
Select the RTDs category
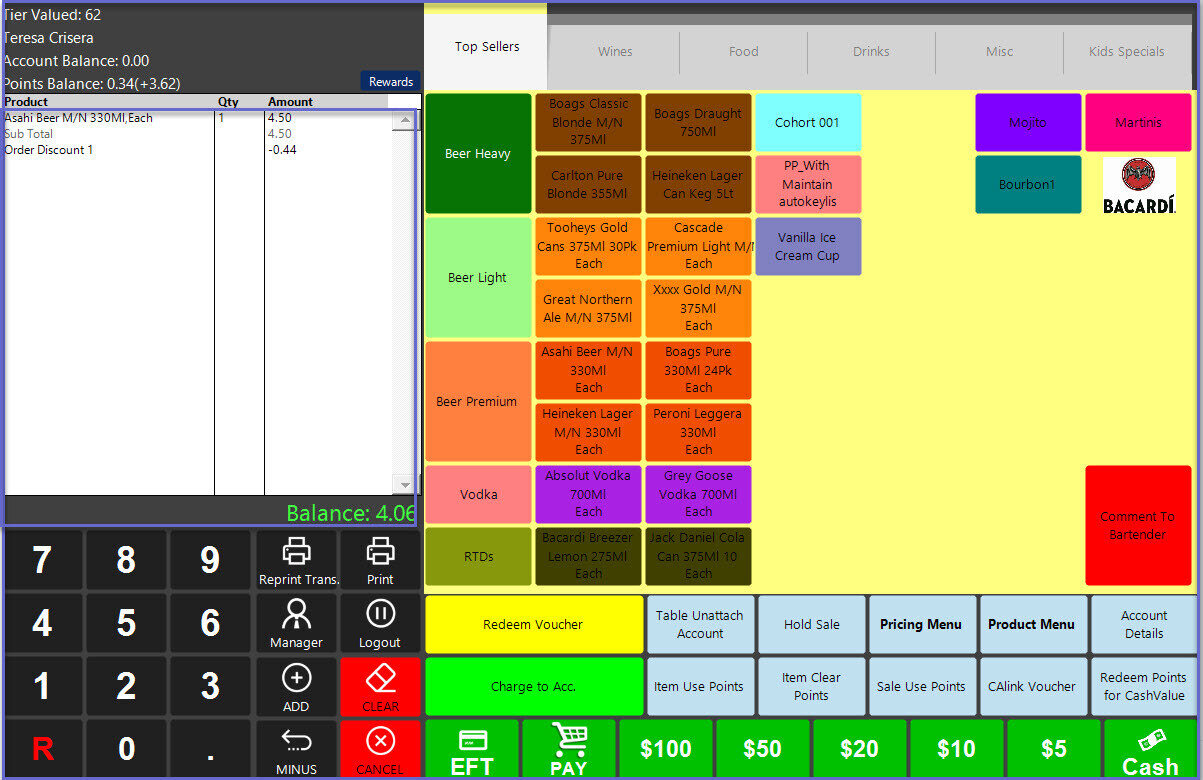point(478,557)
